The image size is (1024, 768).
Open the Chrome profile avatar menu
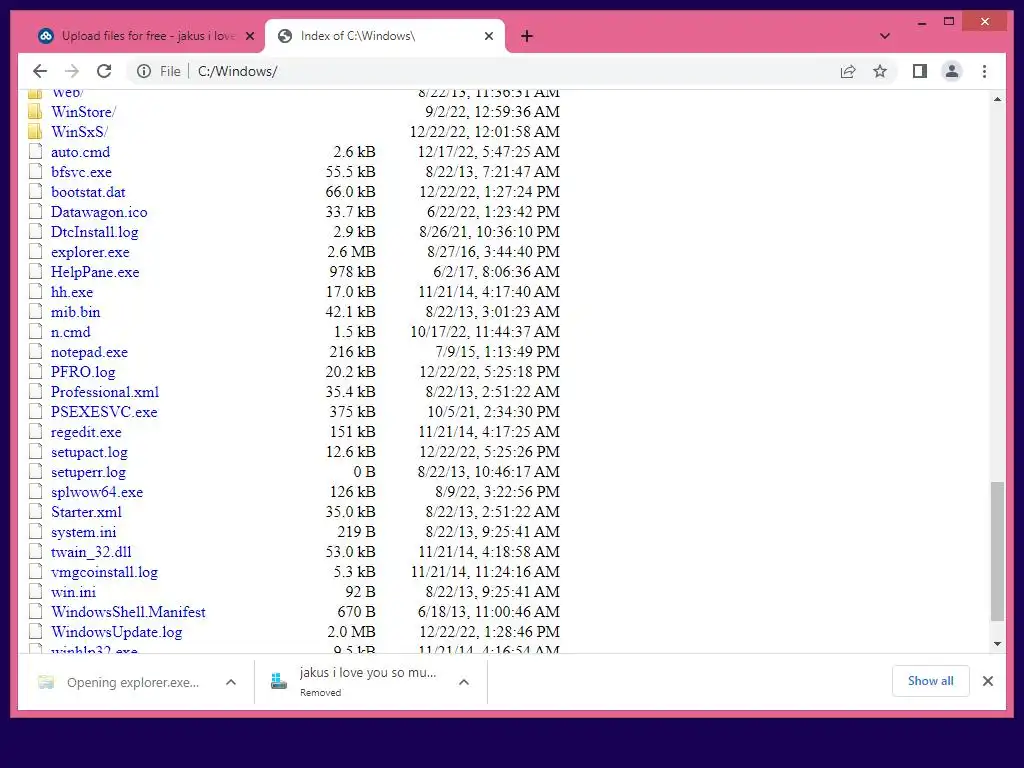click(952, 71)
